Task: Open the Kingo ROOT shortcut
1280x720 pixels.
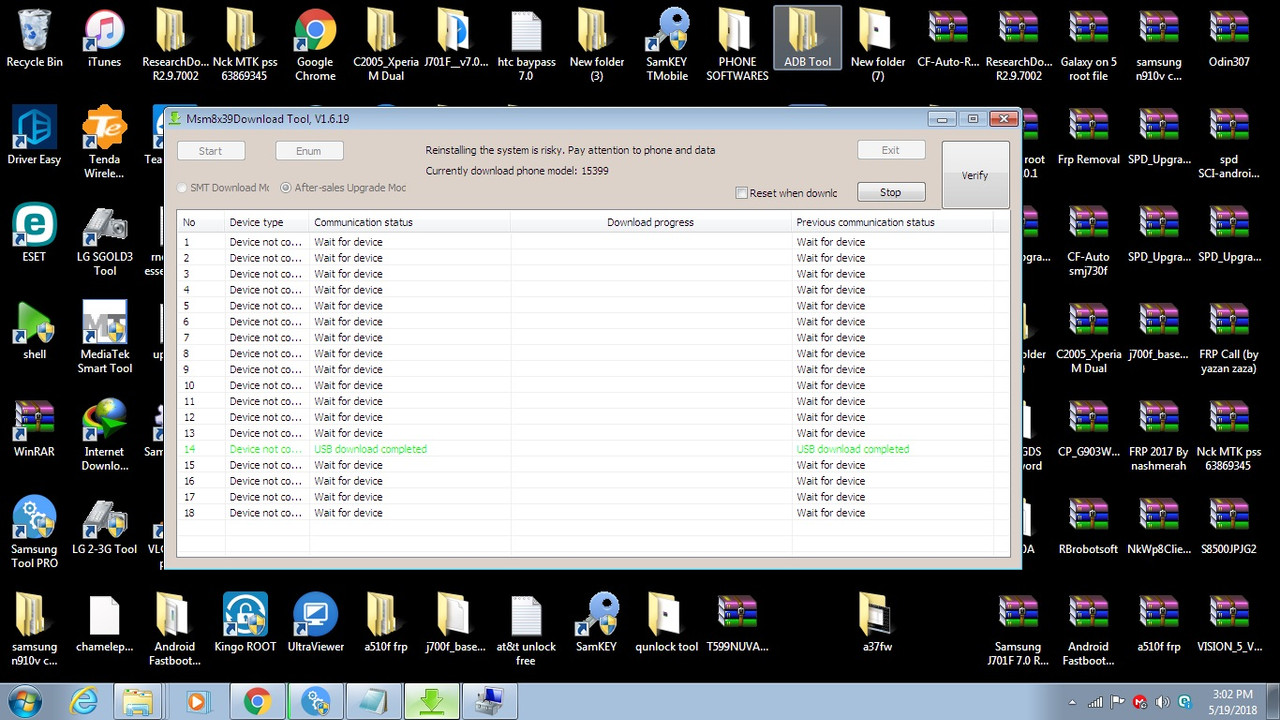Action: tap(245, 624)
